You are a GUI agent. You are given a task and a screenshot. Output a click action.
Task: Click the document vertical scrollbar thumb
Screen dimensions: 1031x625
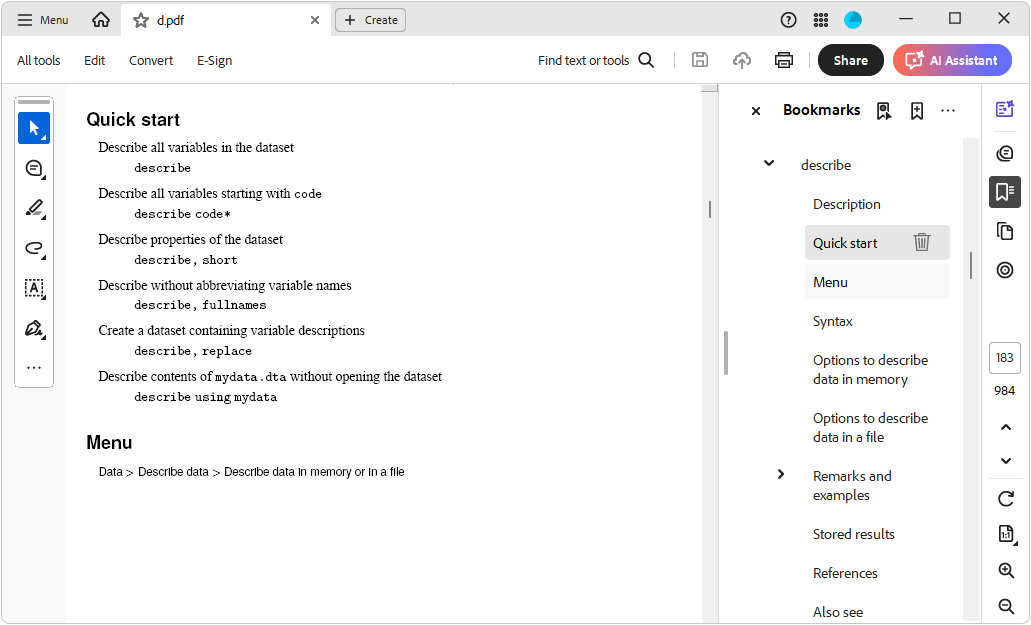point(709,210)
